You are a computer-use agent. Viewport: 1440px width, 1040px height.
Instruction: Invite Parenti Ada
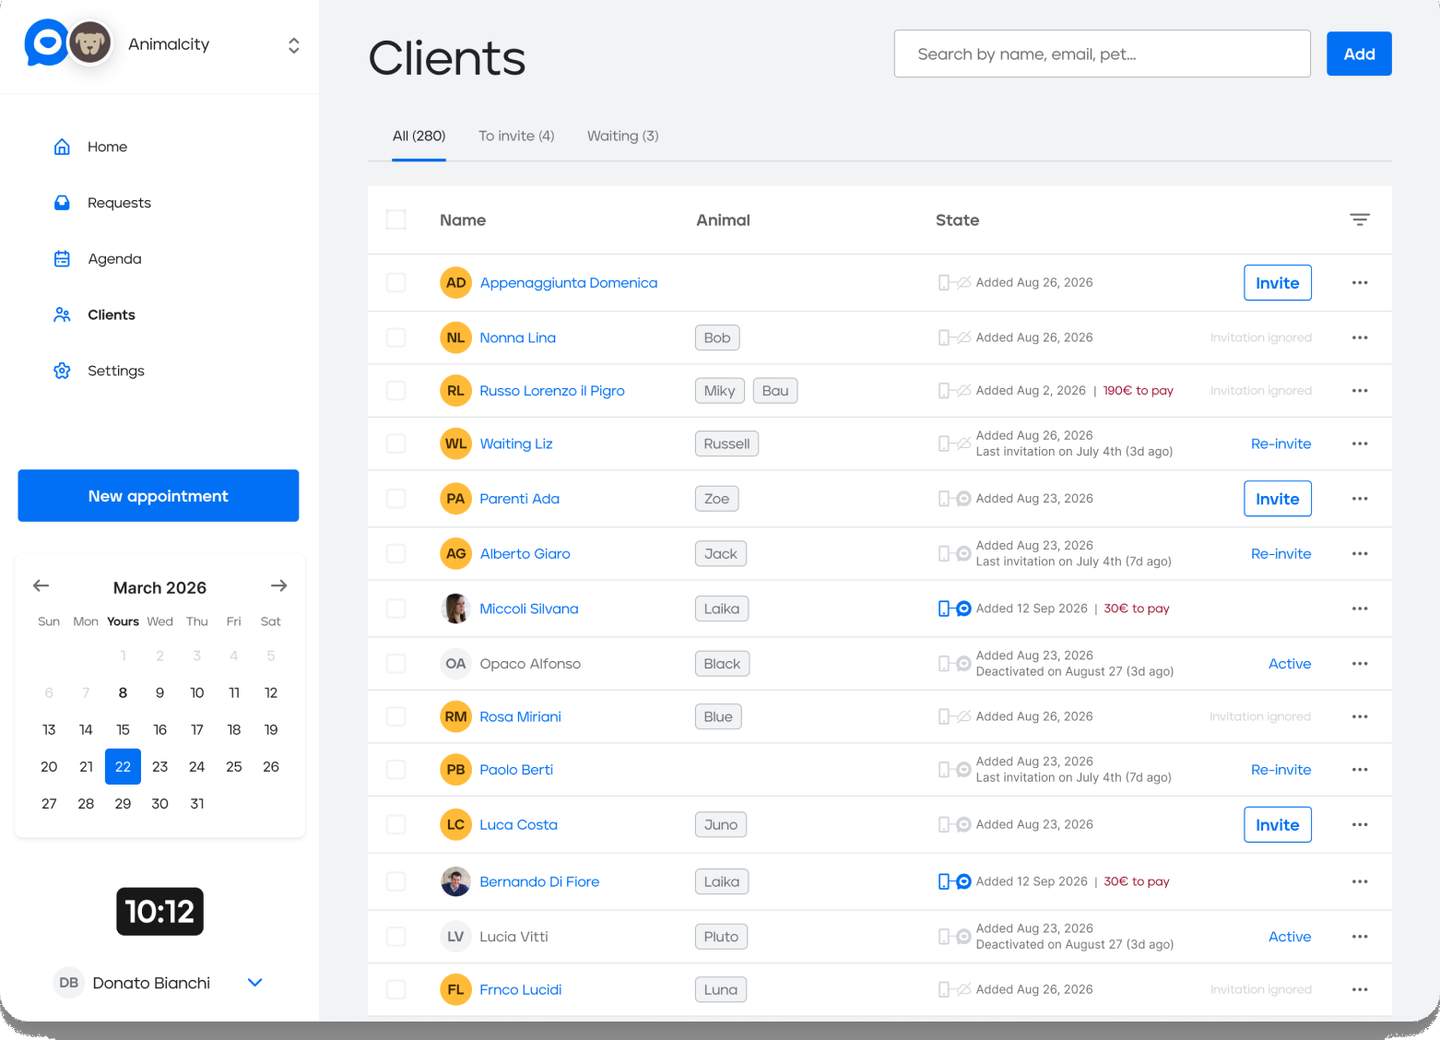coord(1277,499)
